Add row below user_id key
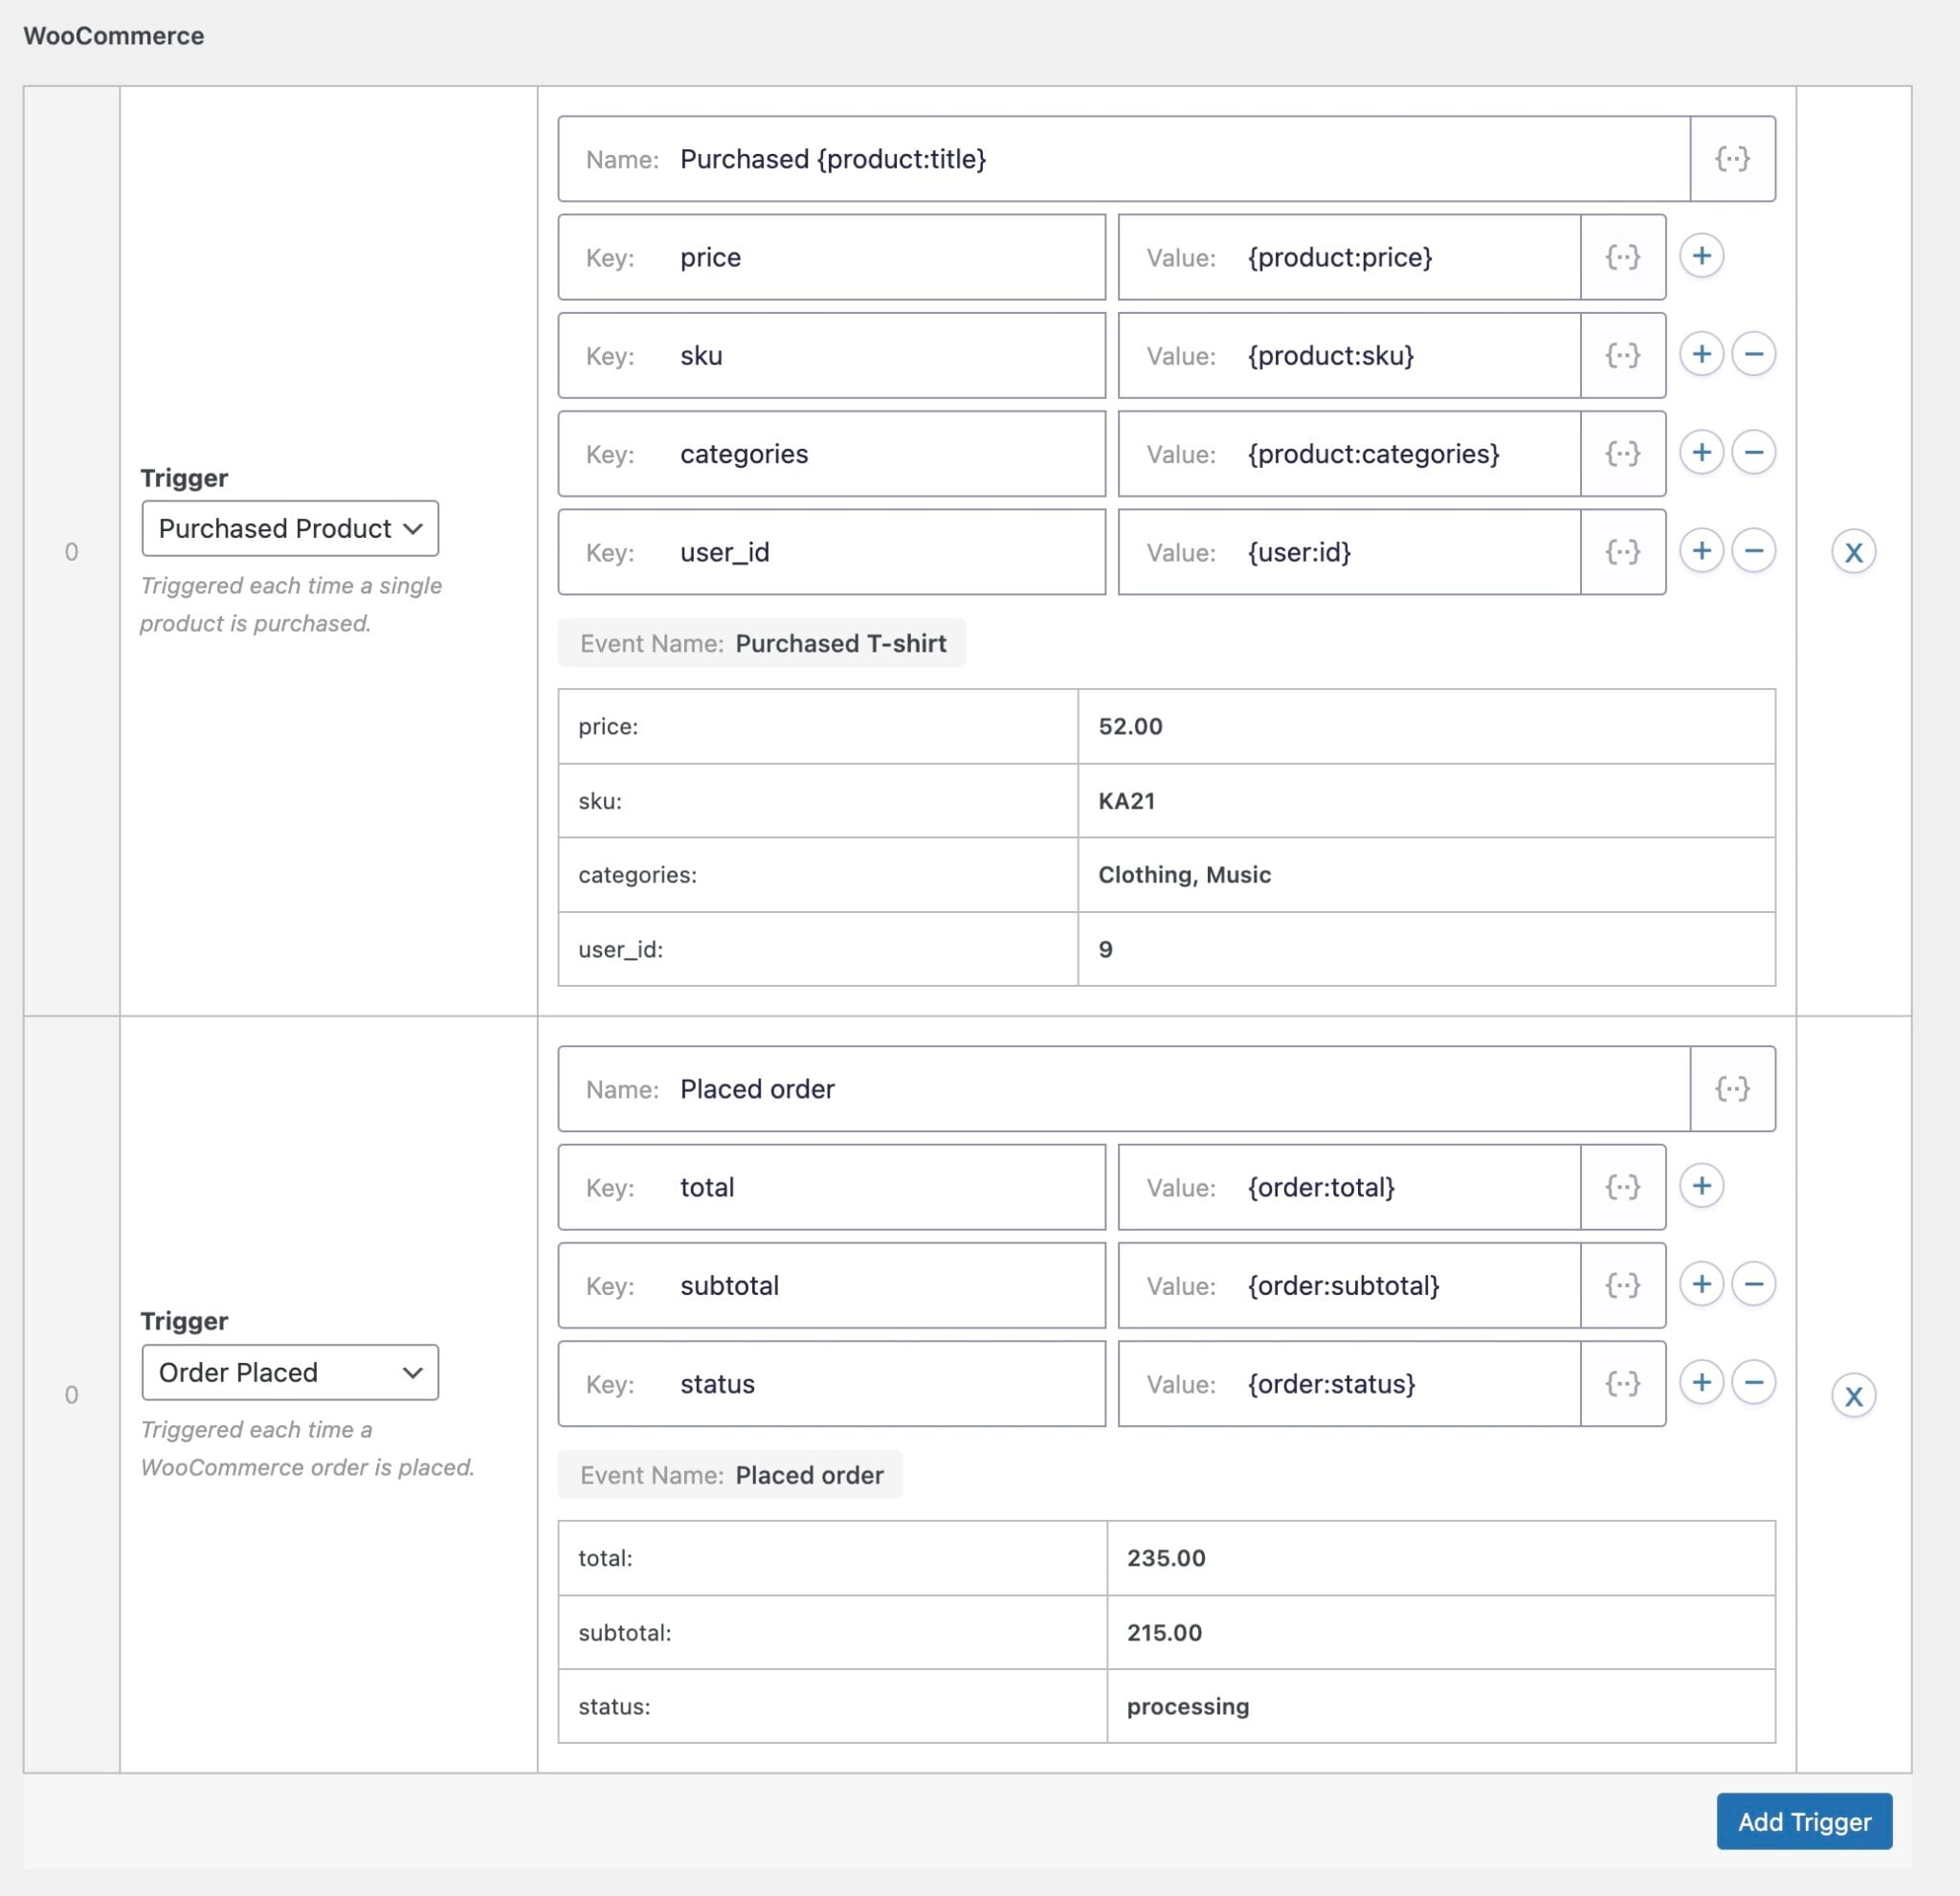 (1701, 551)
